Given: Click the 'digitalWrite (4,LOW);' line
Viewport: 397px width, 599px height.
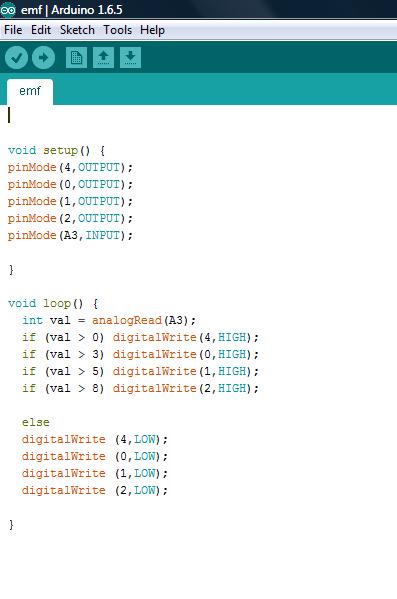Looking at the screenshot, I should tap(95, 439).
